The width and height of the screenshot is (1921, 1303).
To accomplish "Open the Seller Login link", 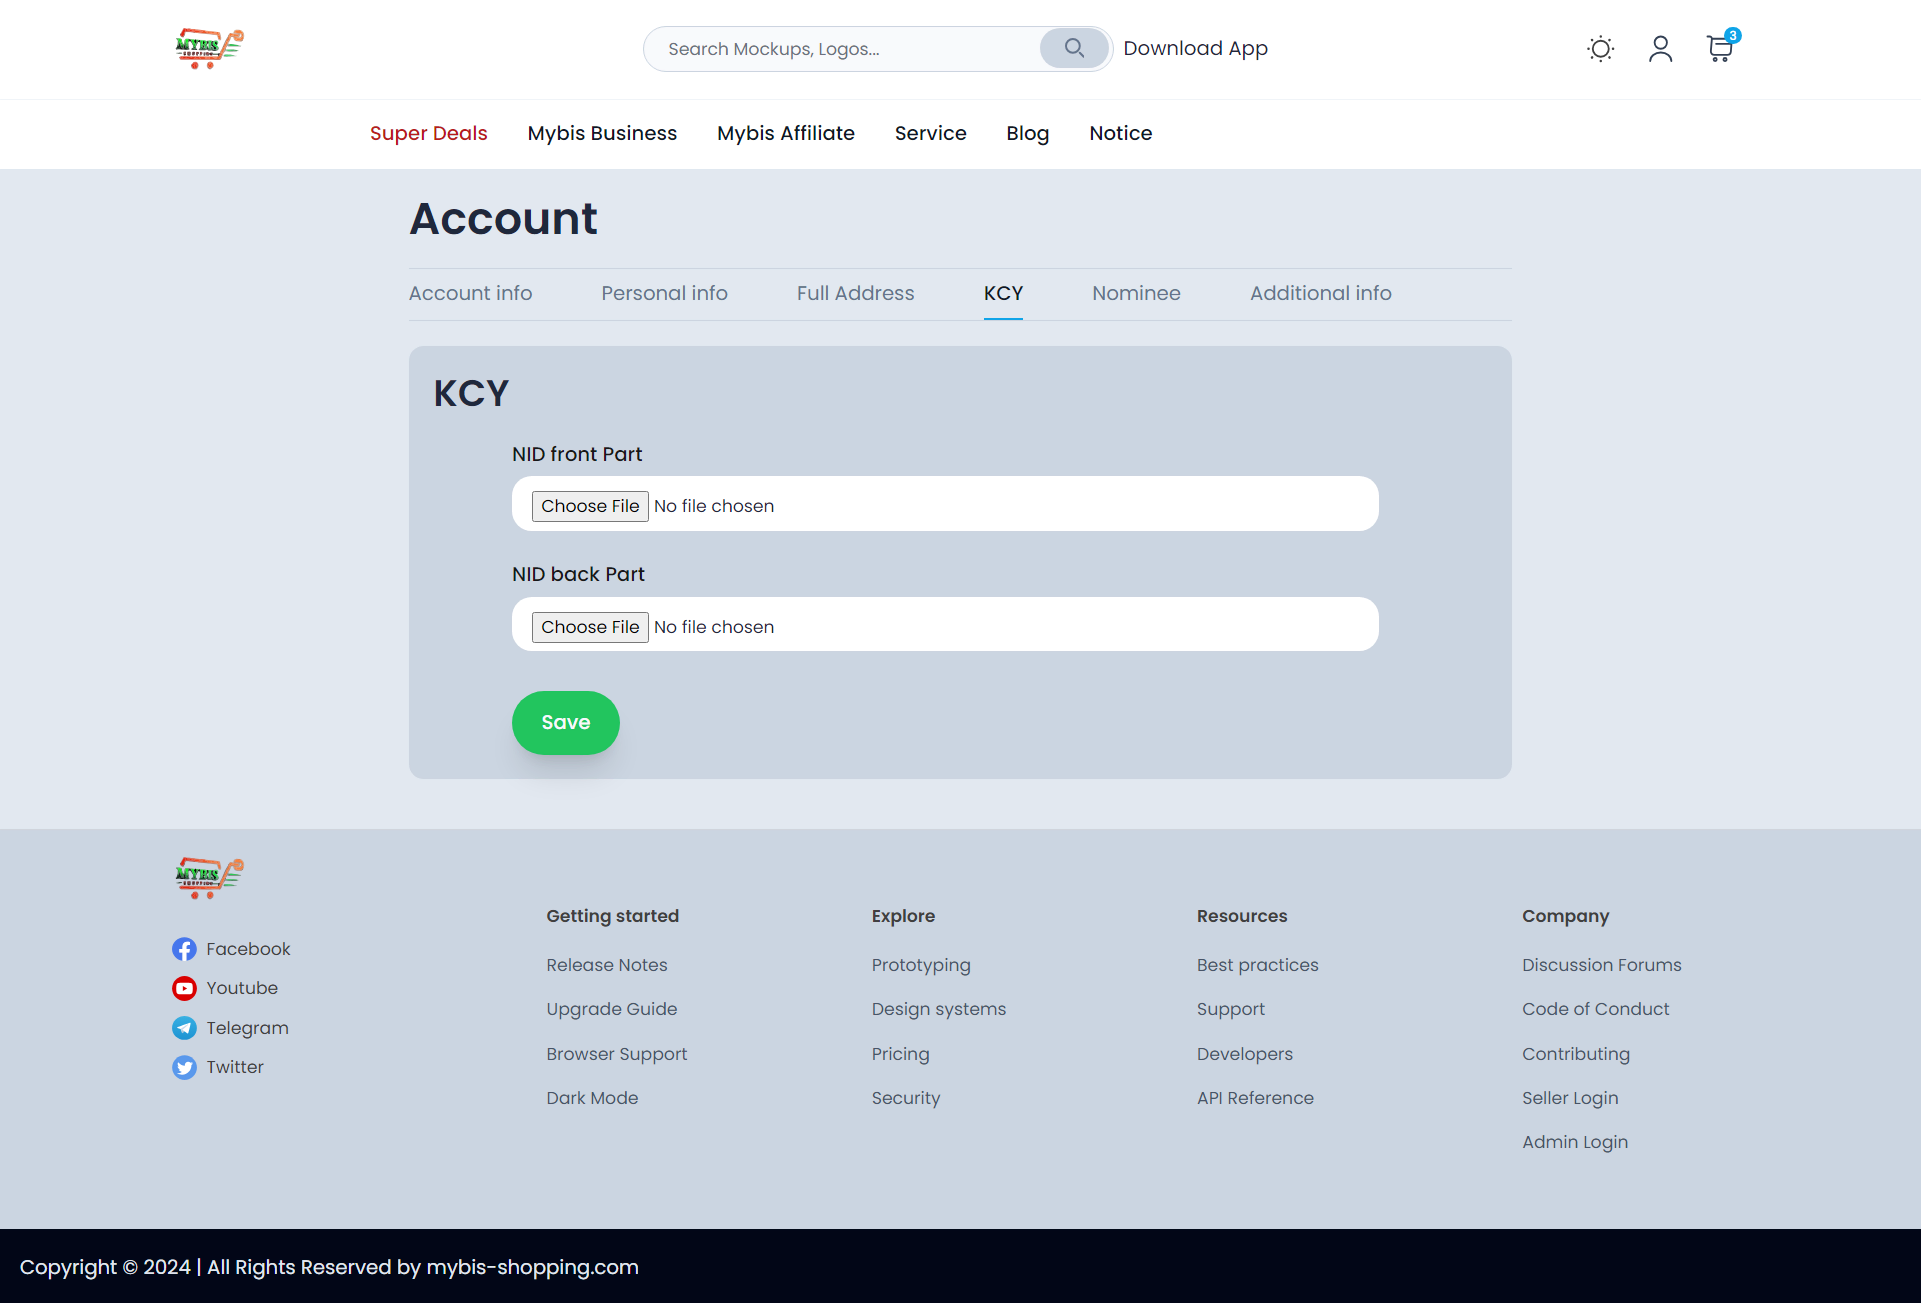I will coord(1569,1098).
